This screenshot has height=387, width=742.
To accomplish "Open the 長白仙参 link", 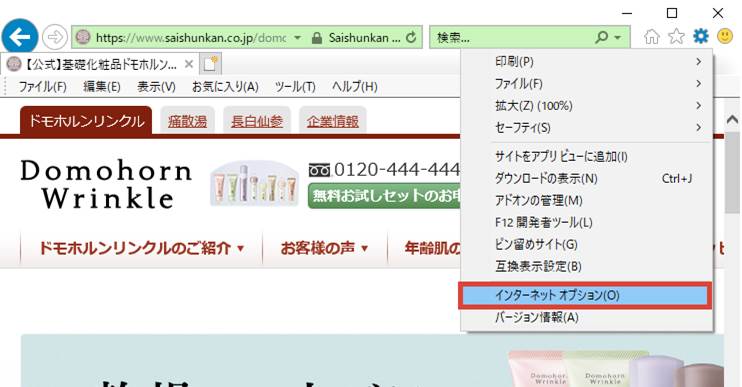I will coord(257,122).
